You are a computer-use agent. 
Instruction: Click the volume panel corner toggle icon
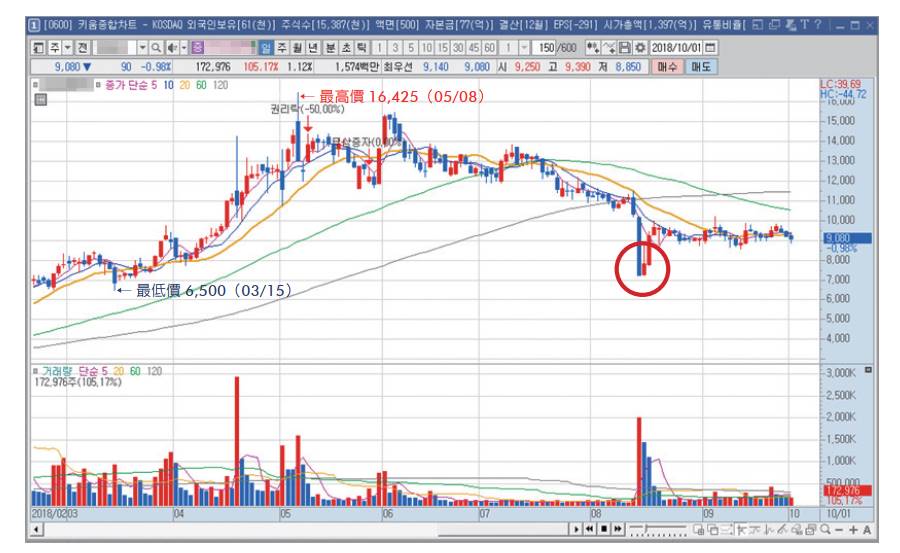click(x=868, y=370)
